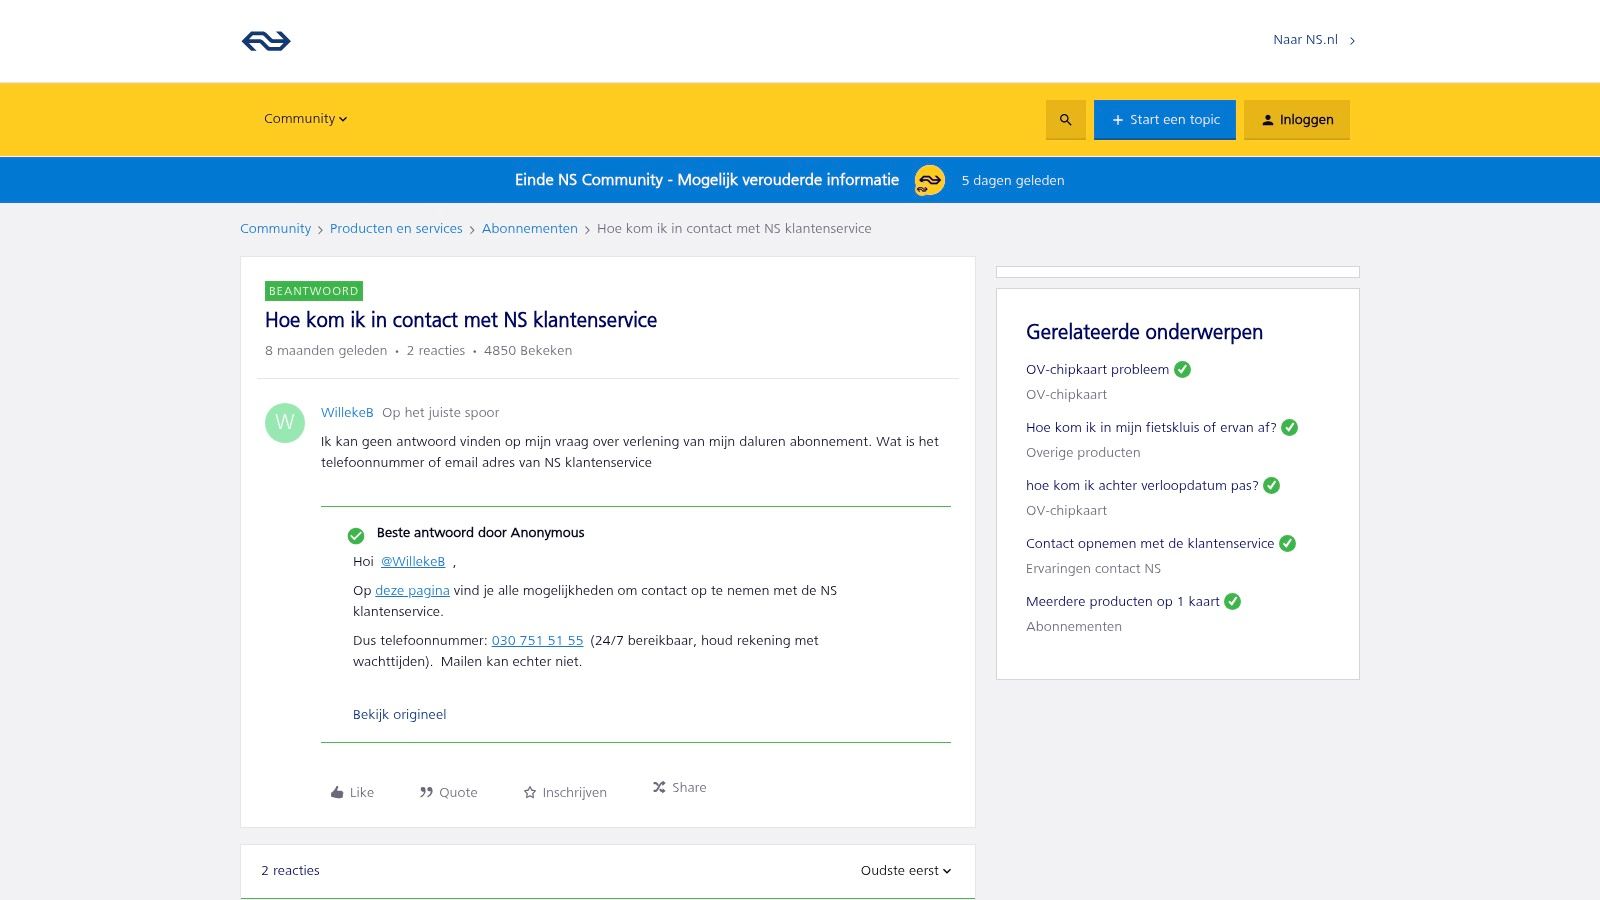Viewport: 1600px width, 900px height.
Task: Open the phone number 030 751 51 55 link
Action: coord(537,641)
